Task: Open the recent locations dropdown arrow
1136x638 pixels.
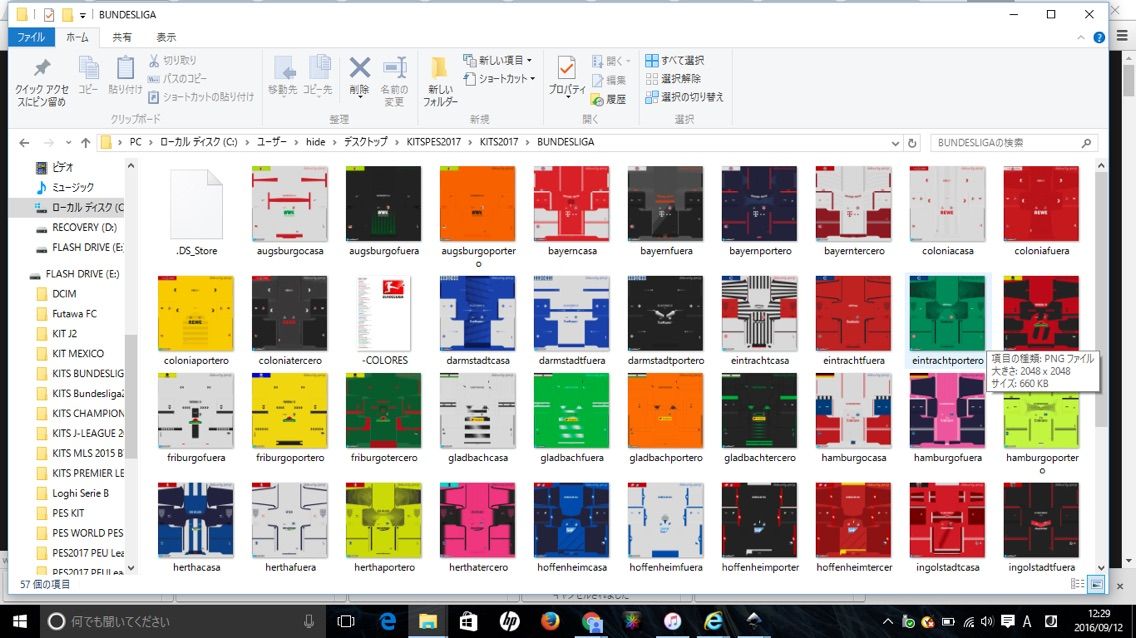Action: pos(68,143)
